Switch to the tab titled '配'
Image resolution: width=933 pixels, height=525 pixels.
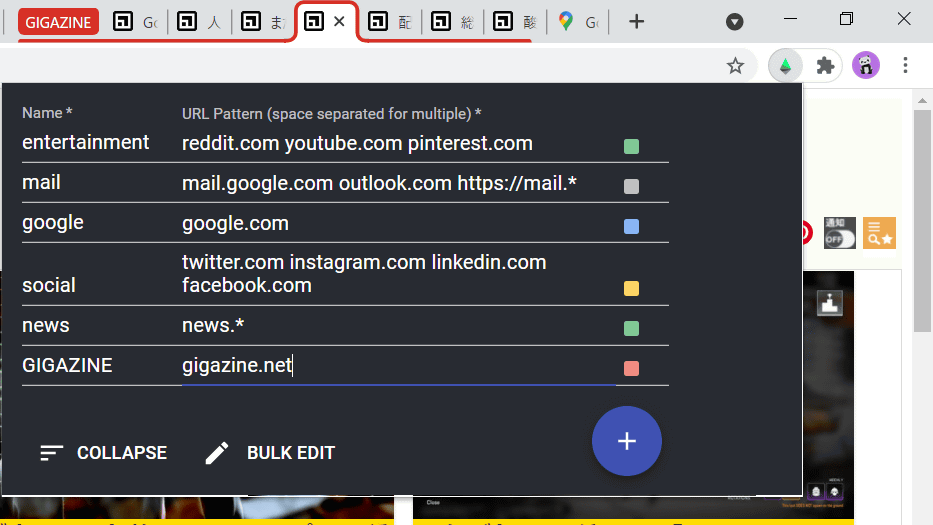pos(390,23)
